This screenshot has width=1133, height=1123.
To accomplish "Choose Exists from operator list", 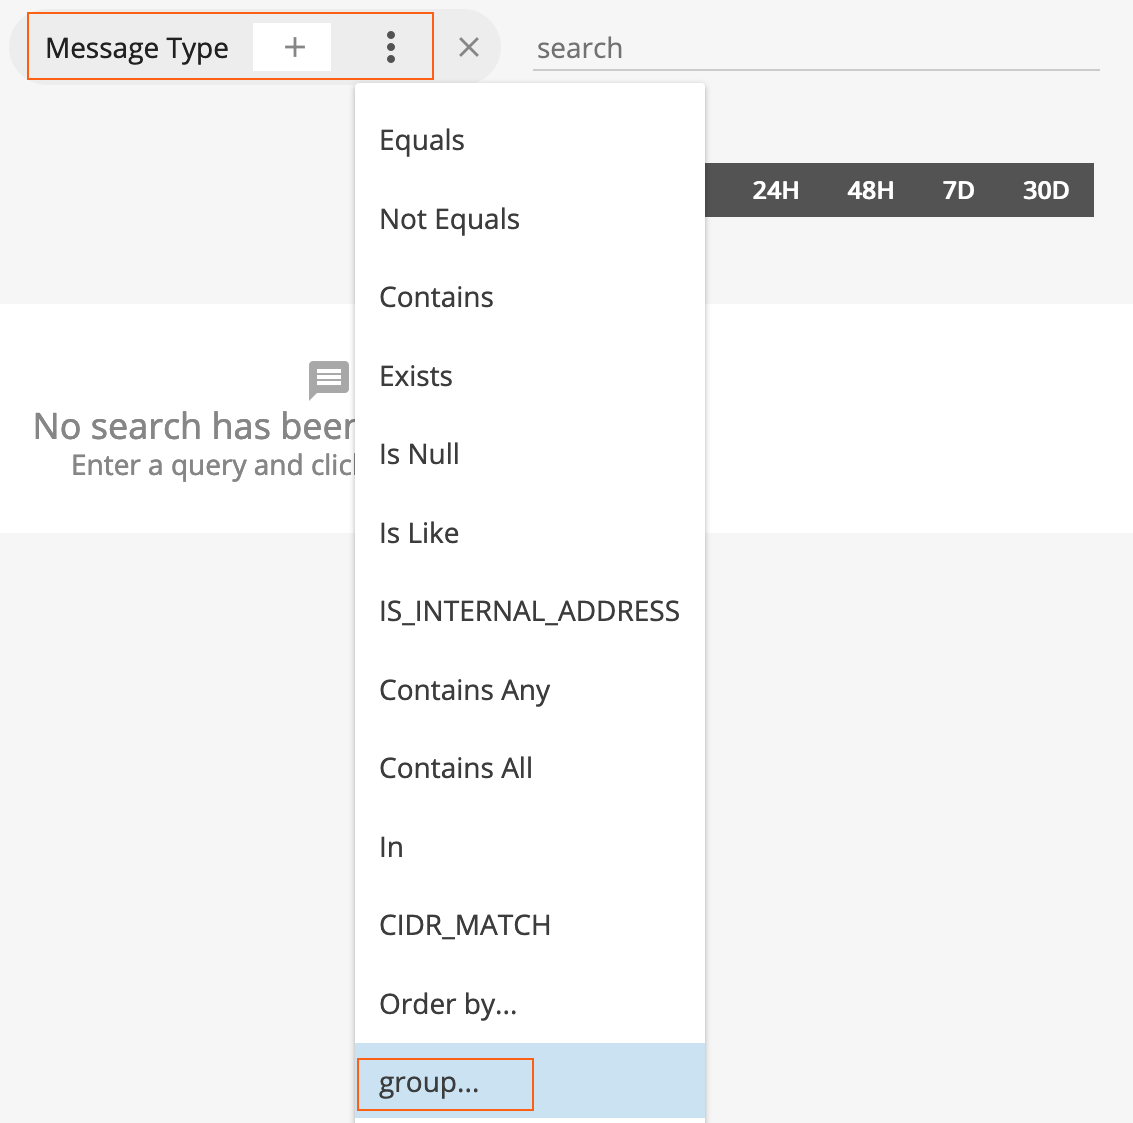I will point(416,376).
